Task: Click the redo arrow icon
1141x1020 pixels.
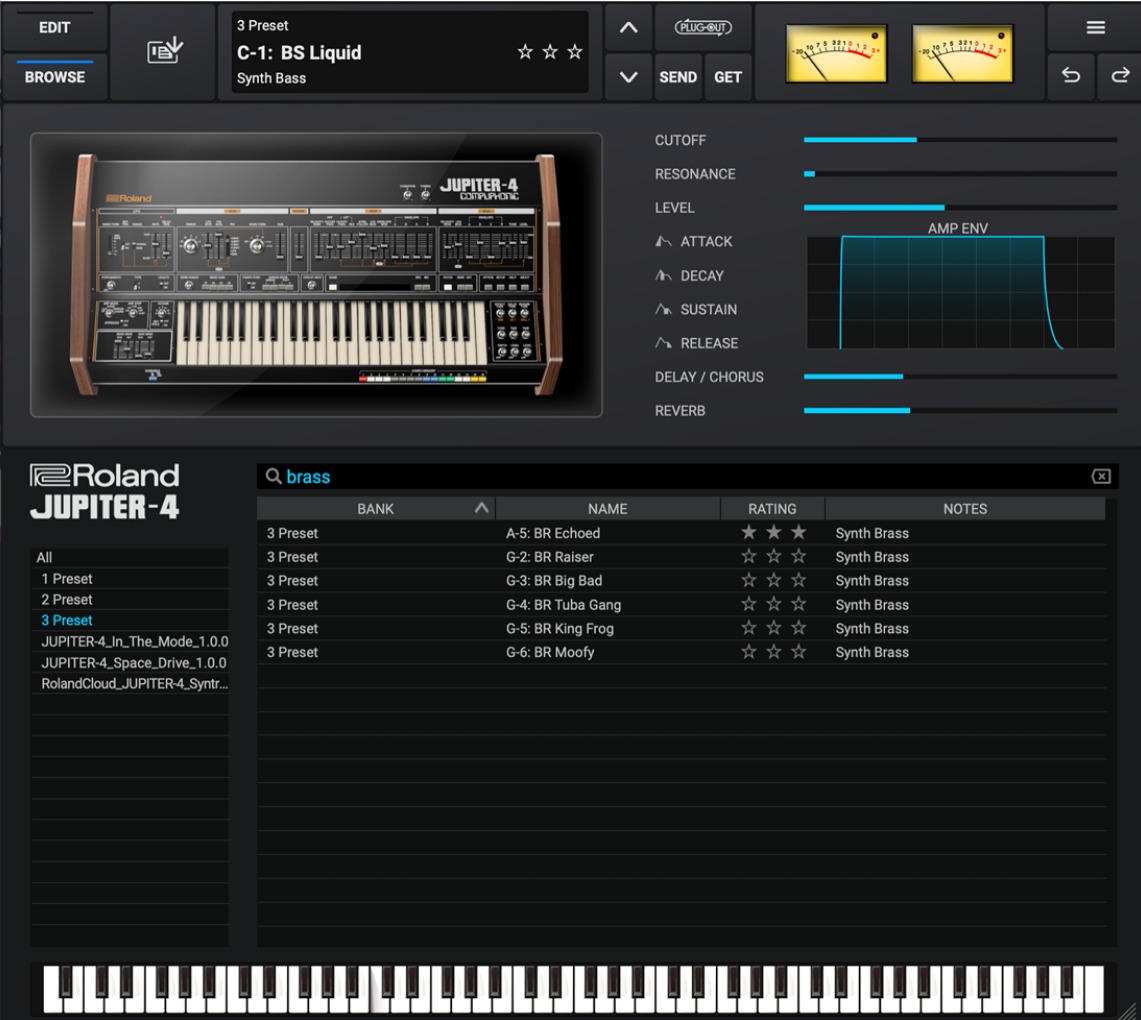Action: tap(1121, 75)
